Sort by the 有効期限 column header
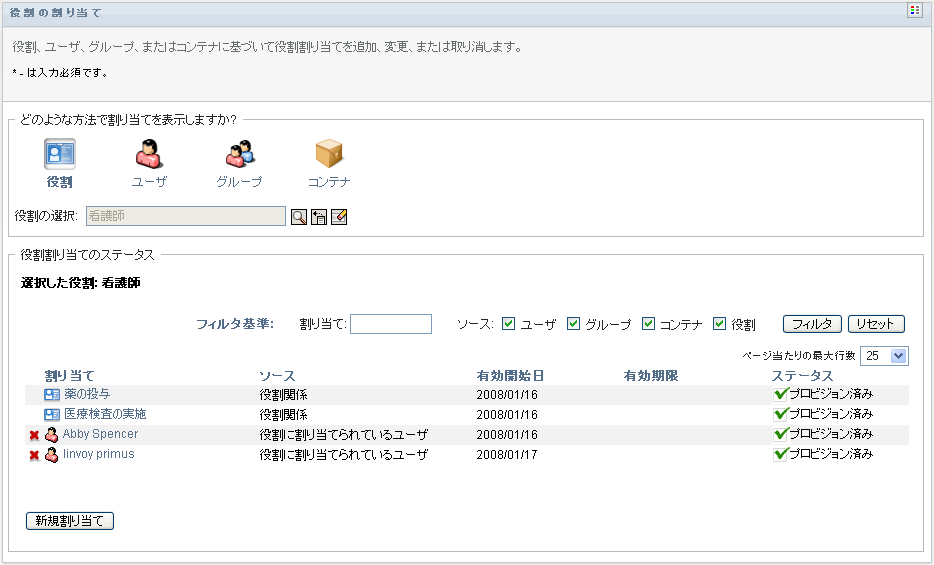The height and width of the screenshot is (565, 934). tap(650, 376)
